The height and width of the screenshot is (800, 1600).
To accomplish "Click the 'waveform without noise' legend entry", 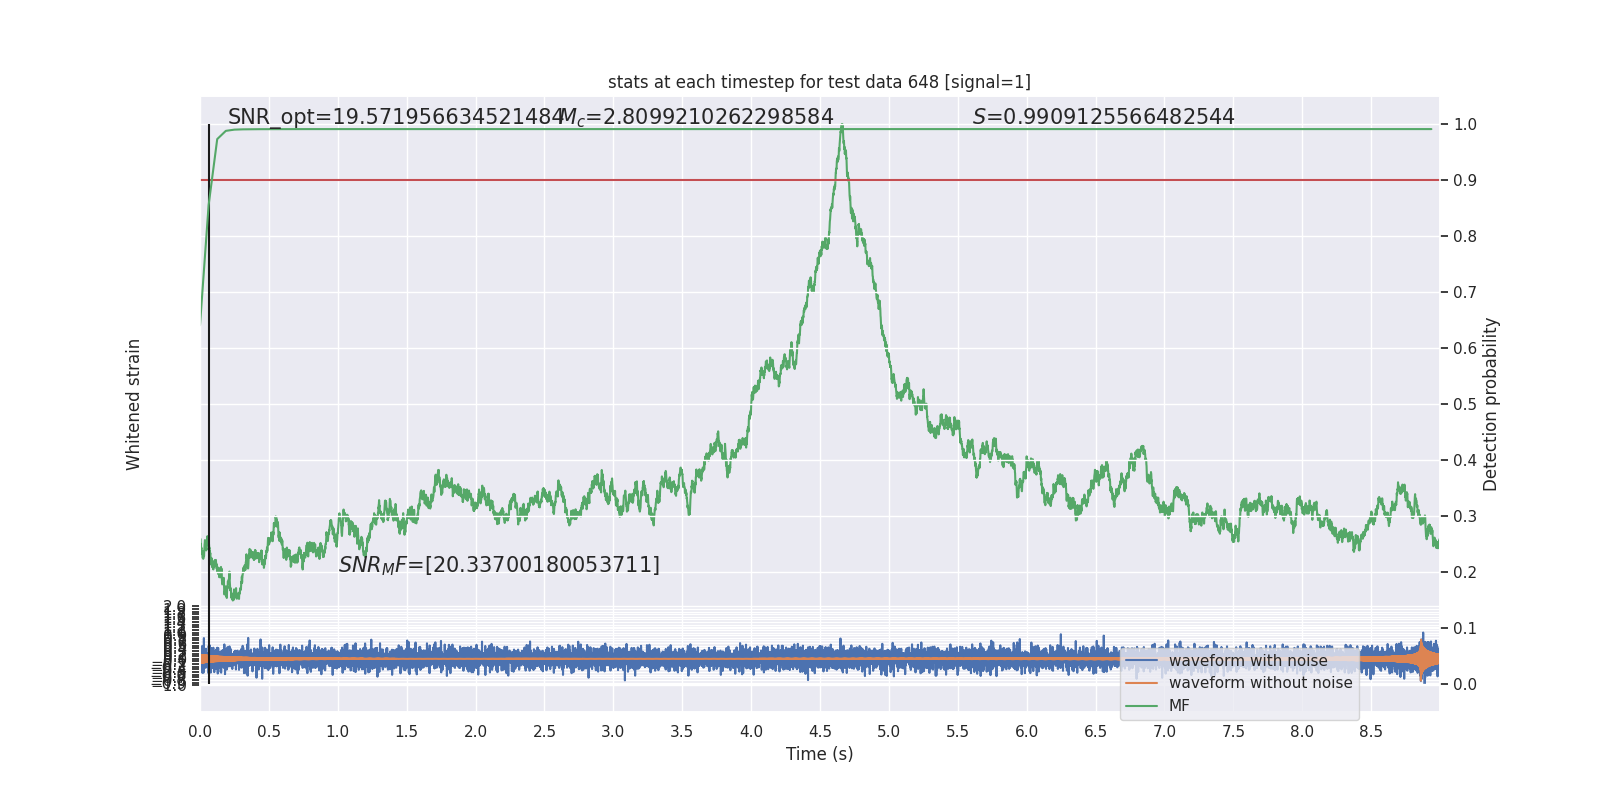I will pyautogui.click(x=1260, y=683).
